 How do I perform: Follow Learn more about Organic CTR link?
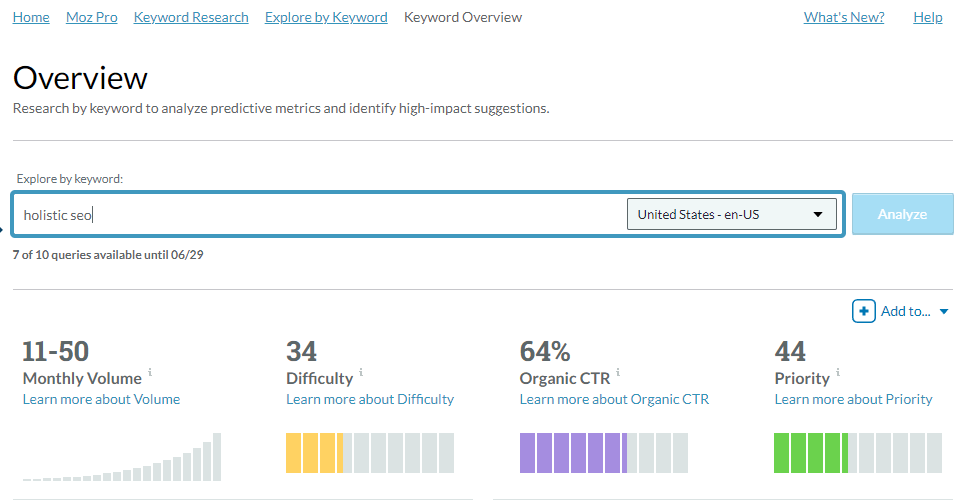pyautogui.click(x=614, y=399)
